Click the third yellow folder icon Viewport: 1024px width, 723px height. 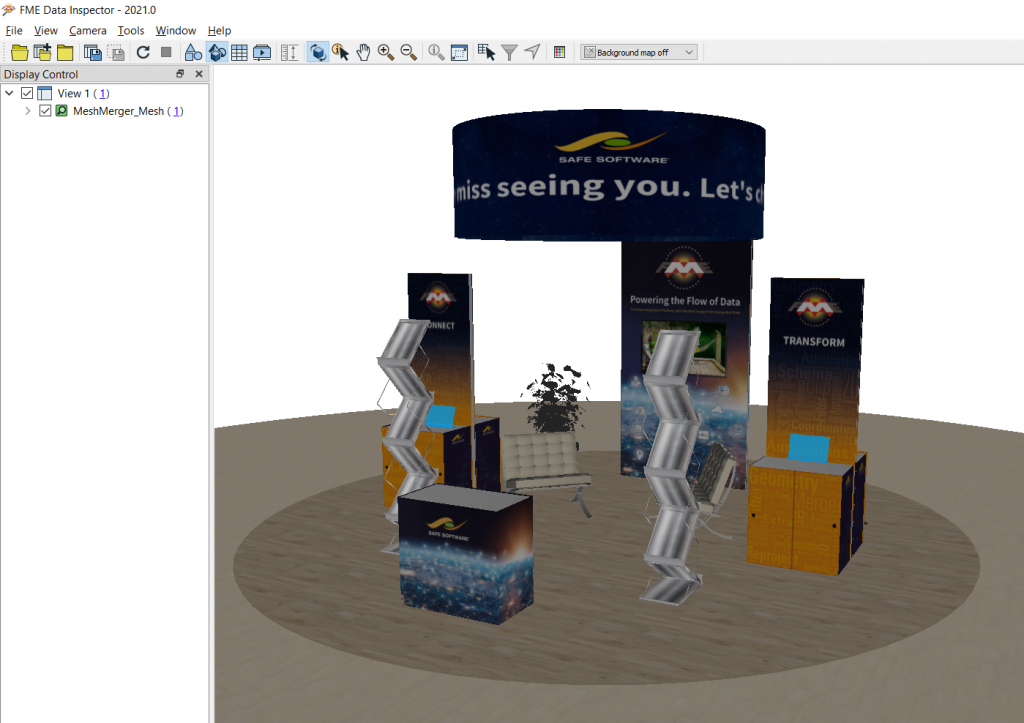pos(65,52)
